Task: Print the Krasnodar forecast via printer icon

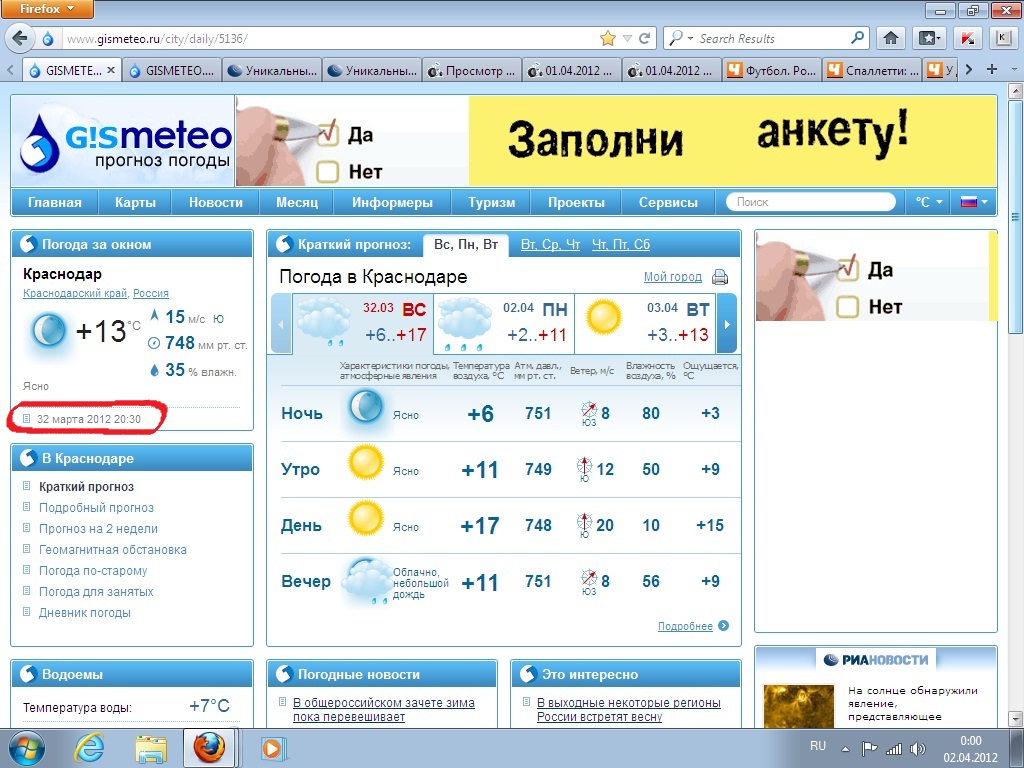Action: click(x=720, y=278)
